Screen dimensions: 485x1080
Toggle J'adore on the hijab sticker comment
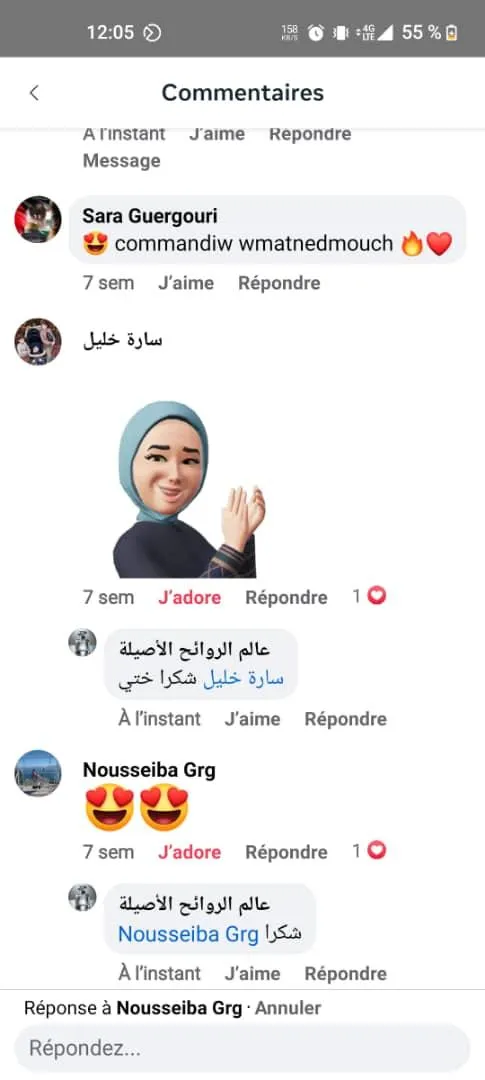(189, 597)
